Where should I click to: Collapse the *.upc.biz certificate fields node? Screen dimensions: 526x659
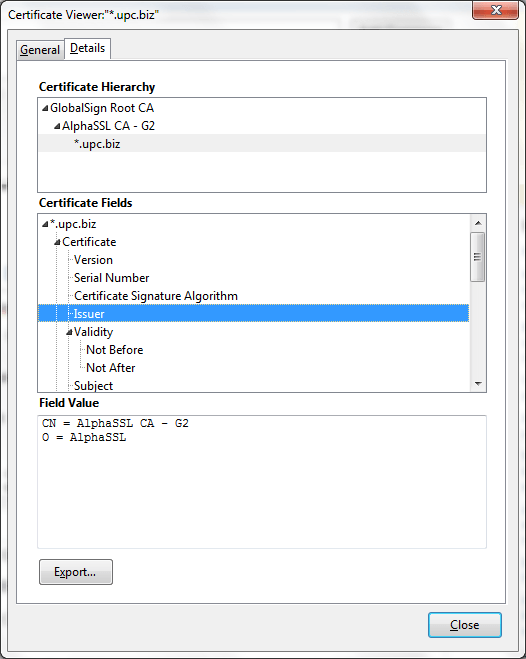point(45,224)
